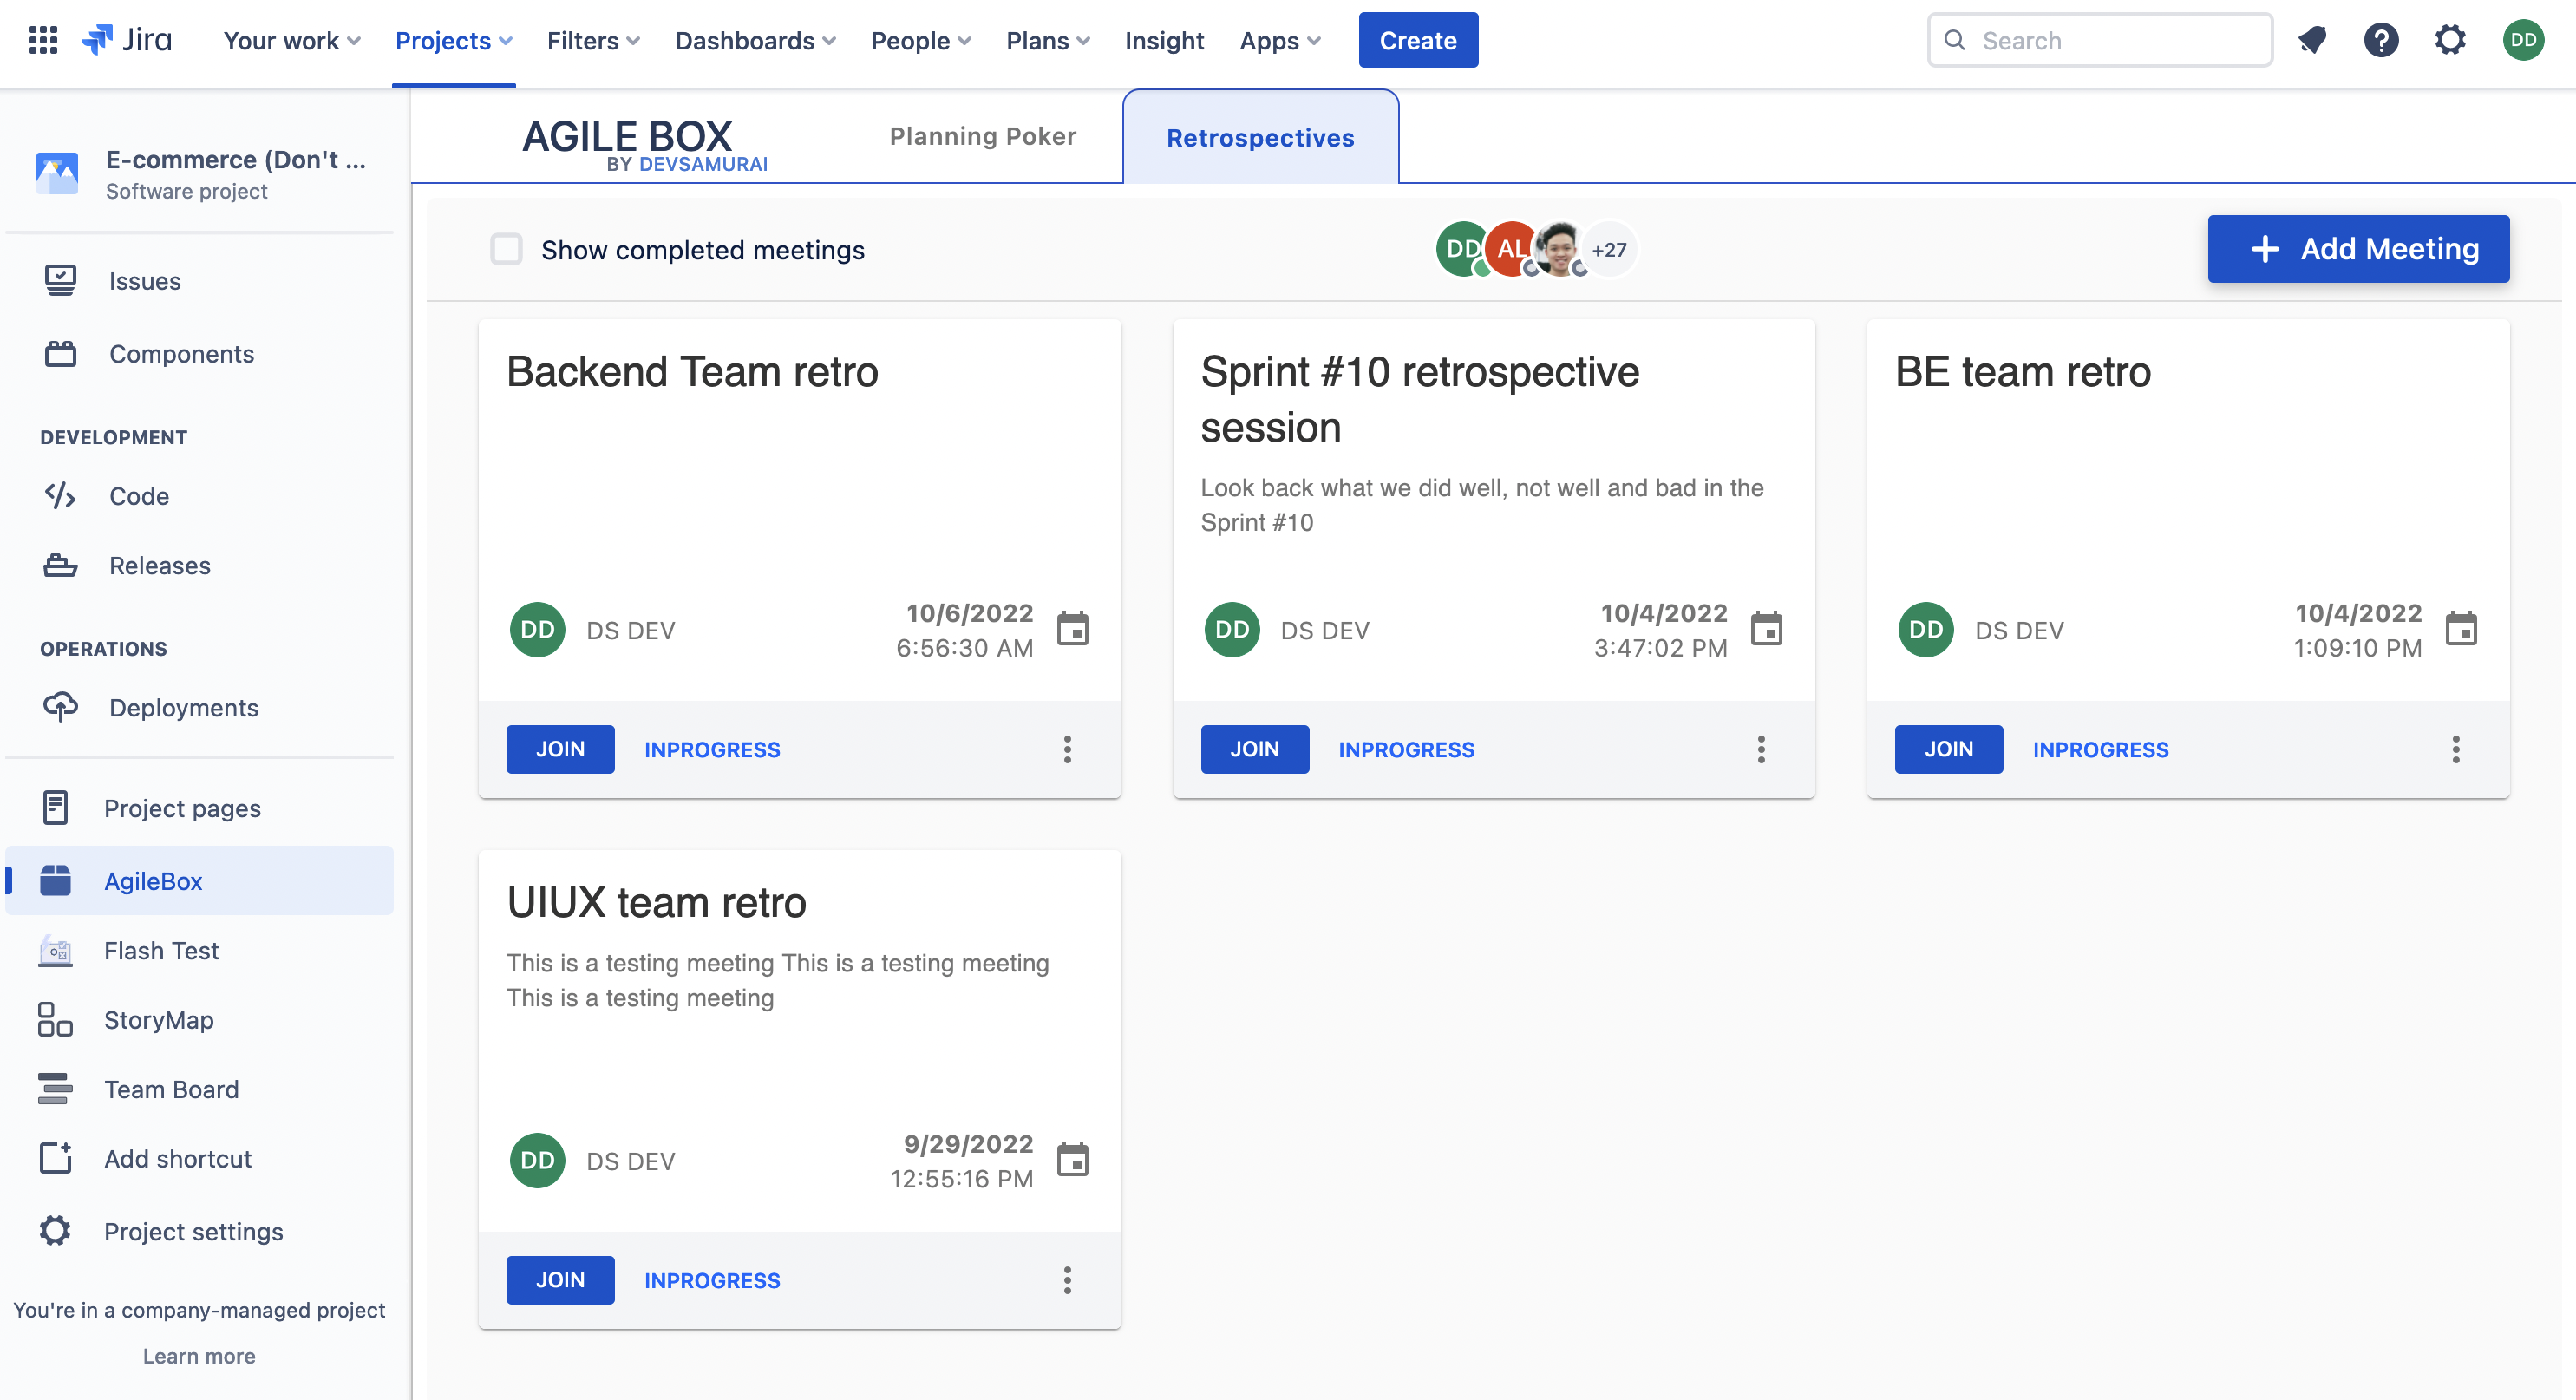Click the Flash Test icon
Screen dimensions: 2576x1400
[56, 950]
